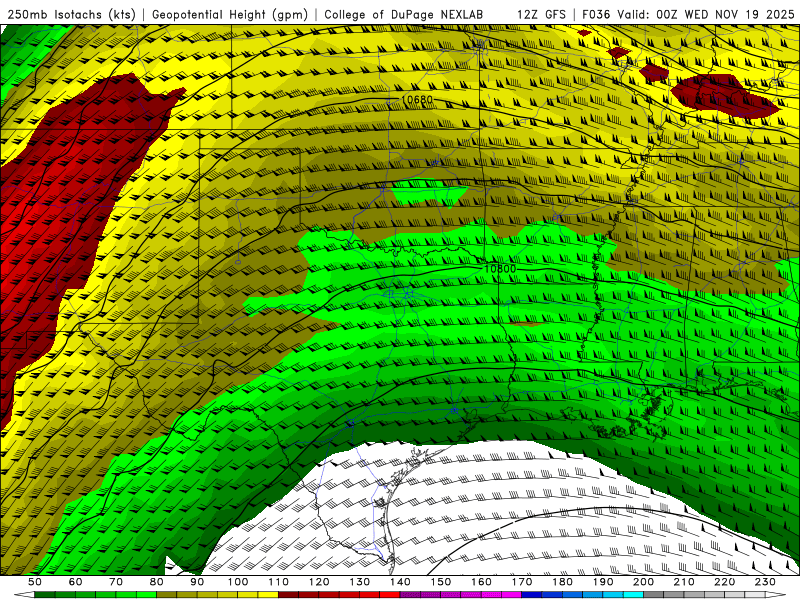The width and height of the screenshot is (800, 600).
Task: Click the darkest green color bar segment
Action: 44,594
